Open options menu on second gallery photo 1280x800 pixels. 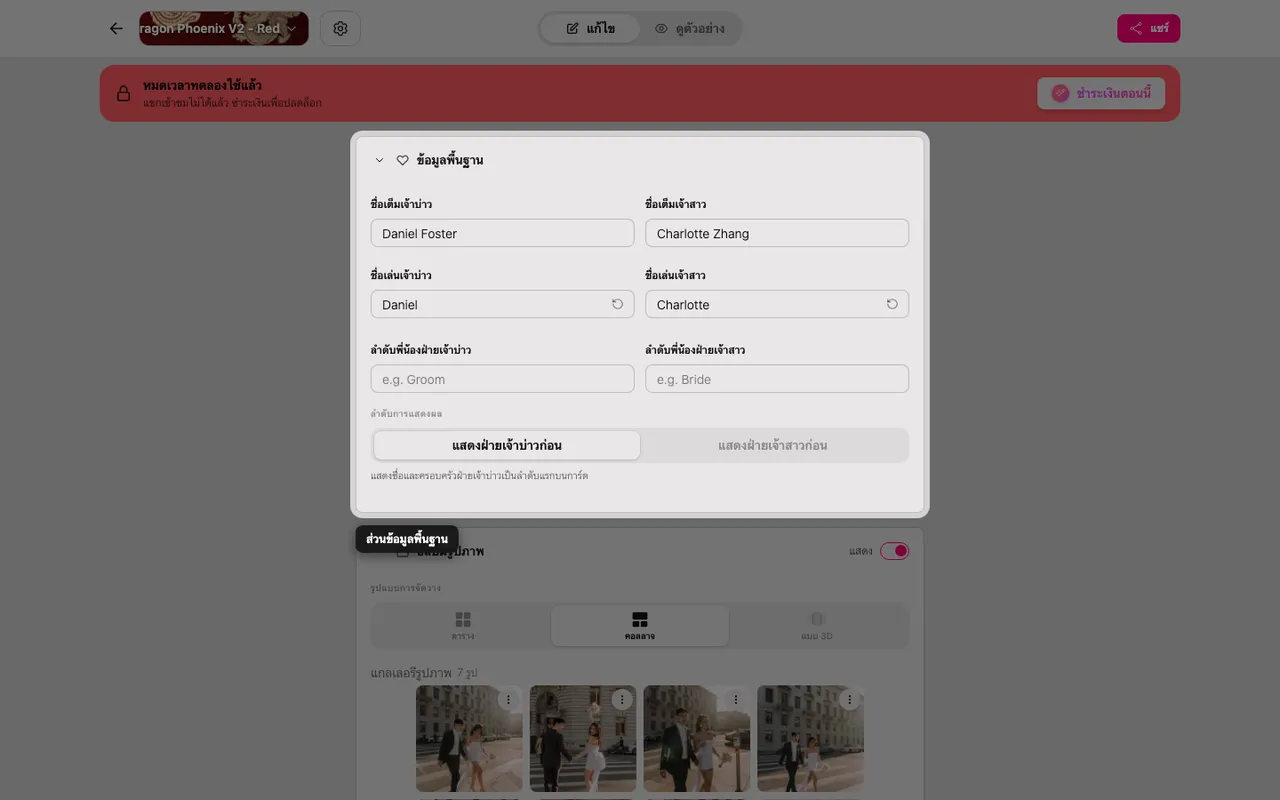point(622,699)
